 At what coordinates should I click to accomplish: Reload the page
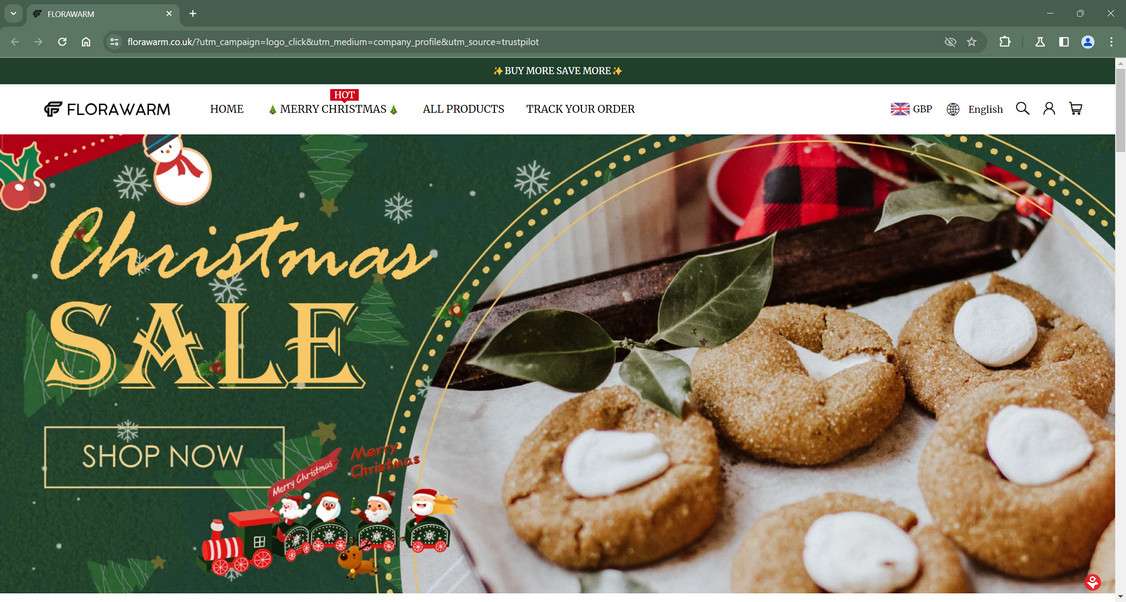[x=62, y=42]
